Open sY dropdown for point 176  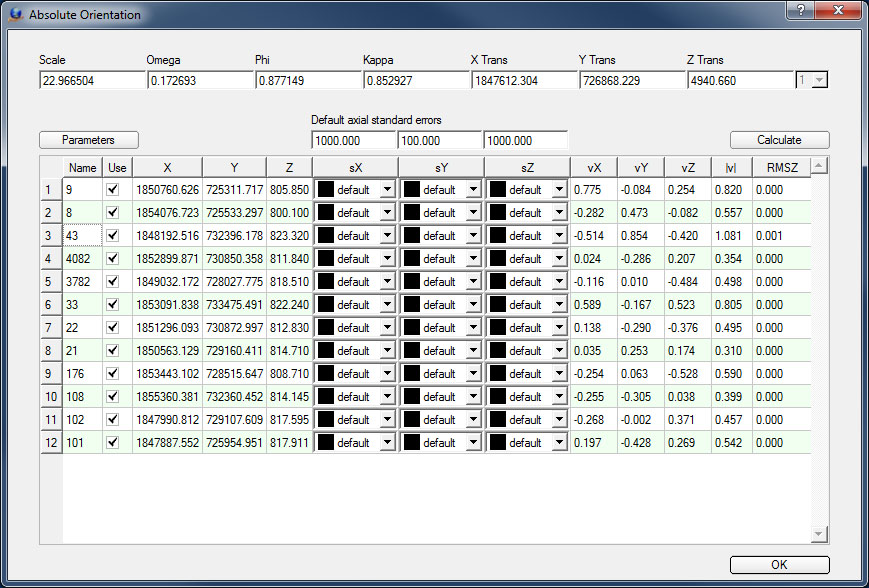[x=473, y=374]
